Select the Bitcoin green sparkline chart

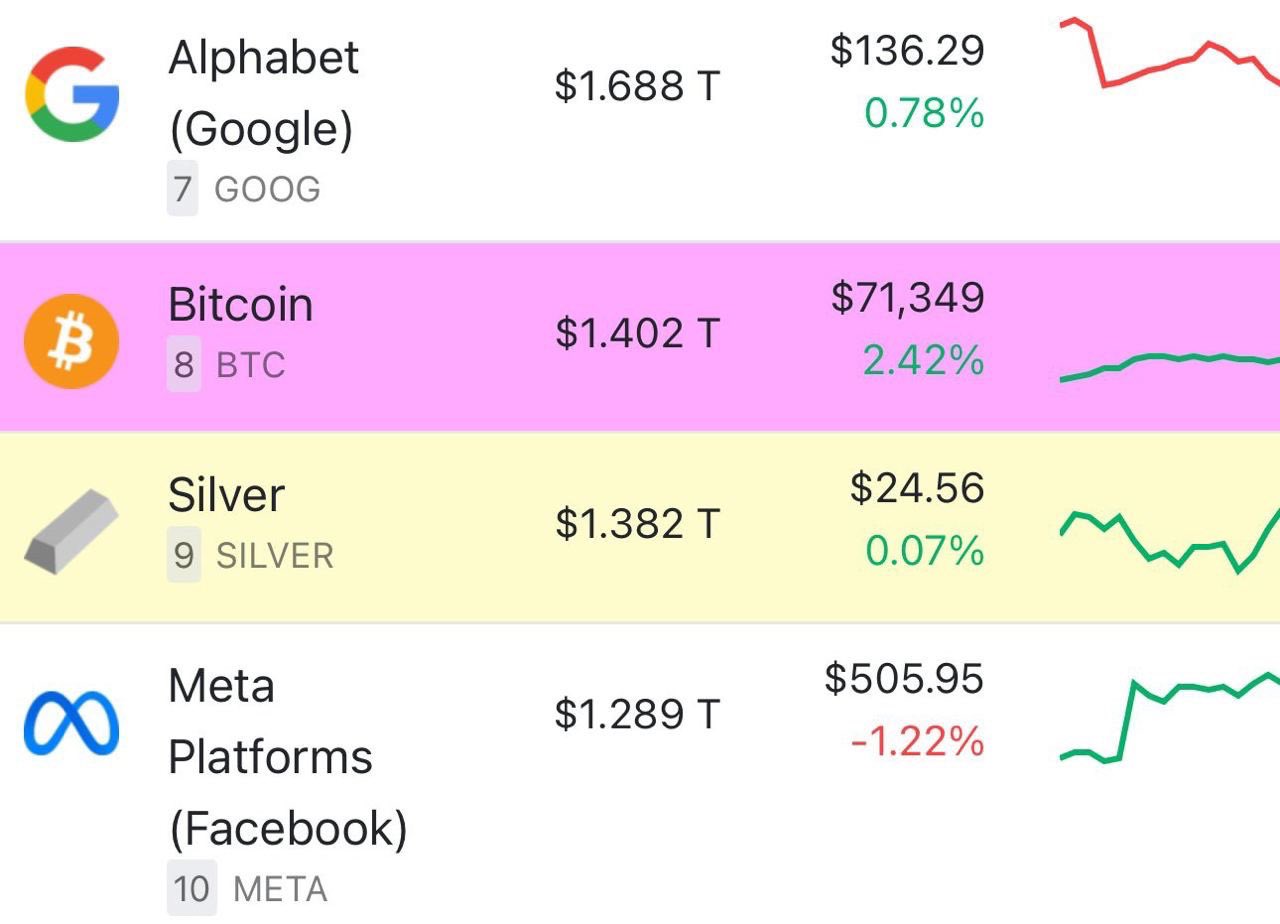[x=1170, y=367]
